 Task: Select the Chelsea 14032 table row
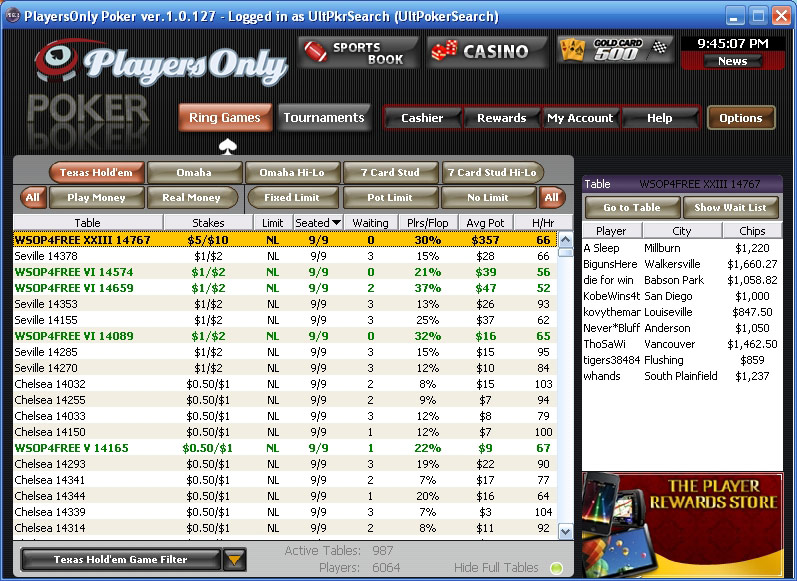tap(285, 384)
